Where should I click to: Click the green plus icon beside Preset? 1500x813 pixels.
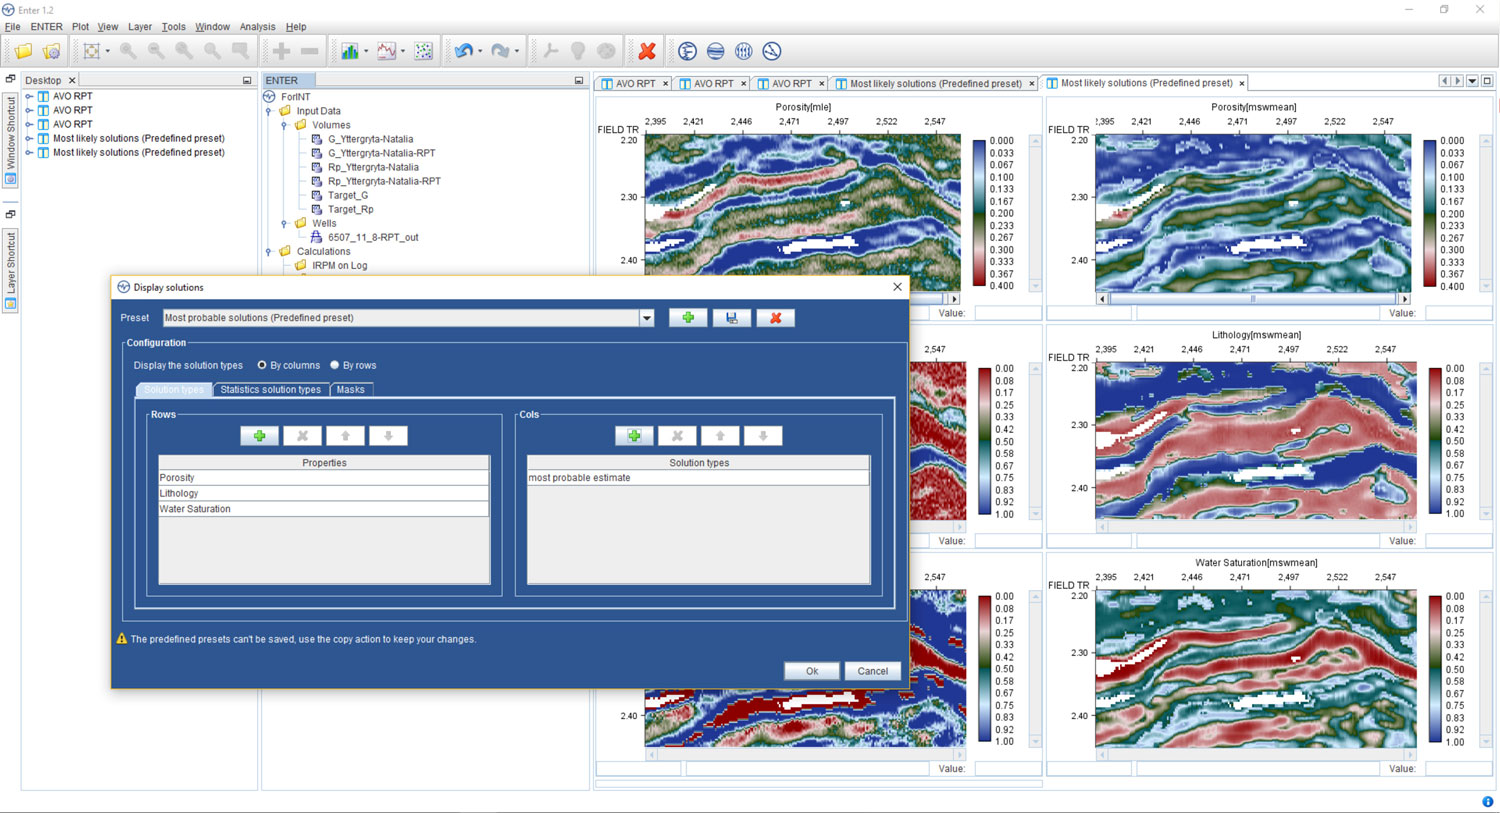click(688, 318)
